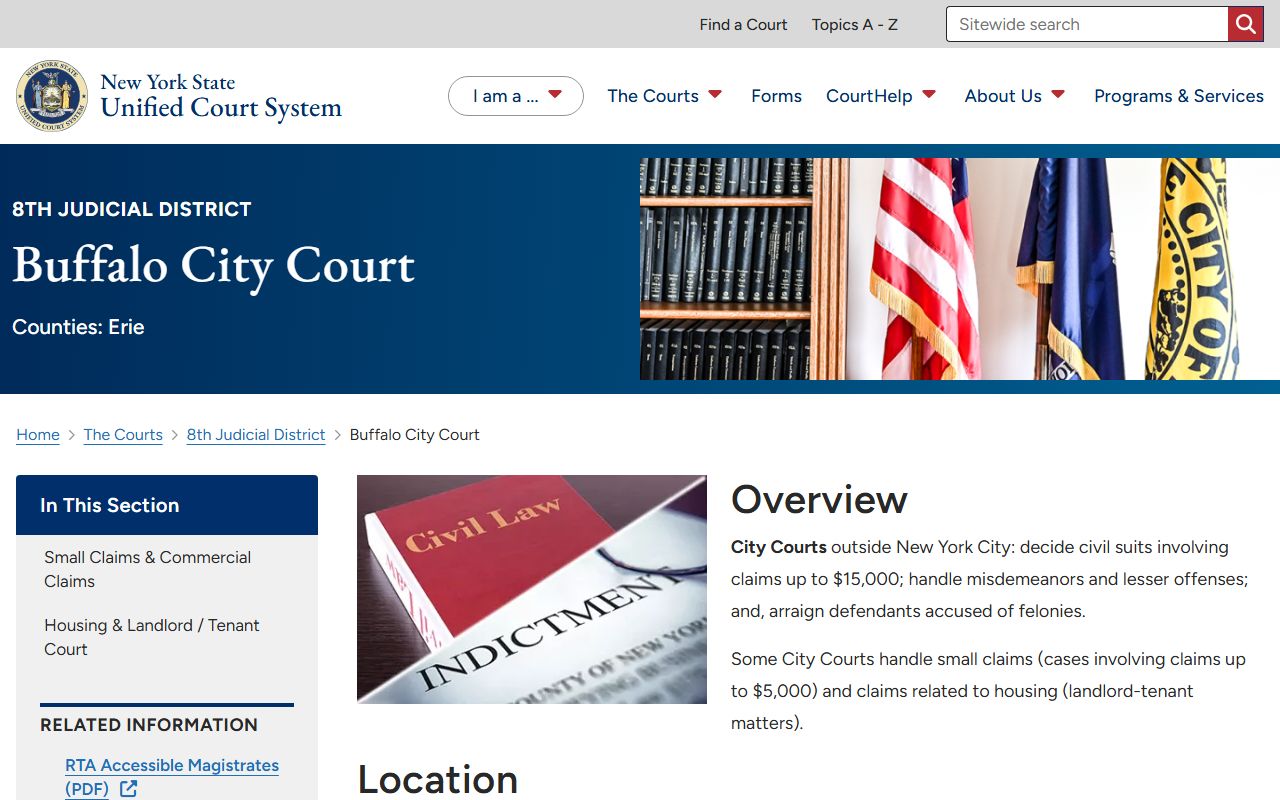Screen dimensions: 1280x800
Task: Open the Forms menu item
Action: 776,96
